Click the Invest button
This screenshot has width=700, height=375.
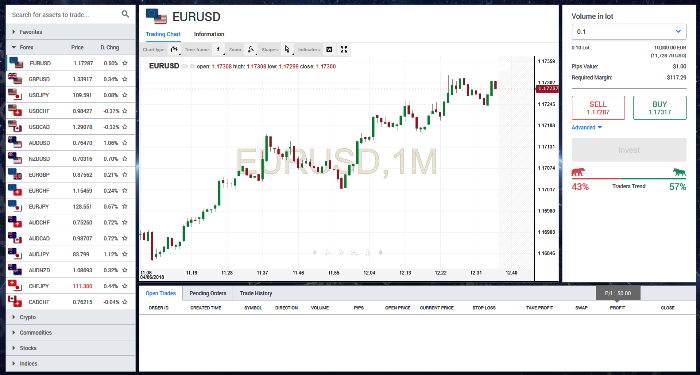point(629,150)
